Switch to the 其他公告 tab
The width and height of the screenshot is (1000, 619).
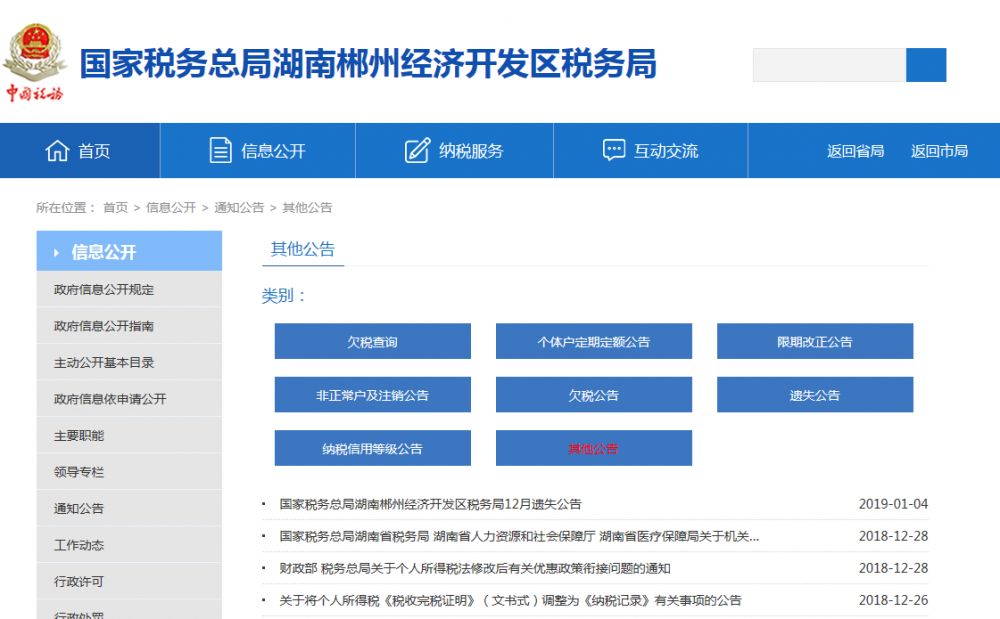pos(303,249)
